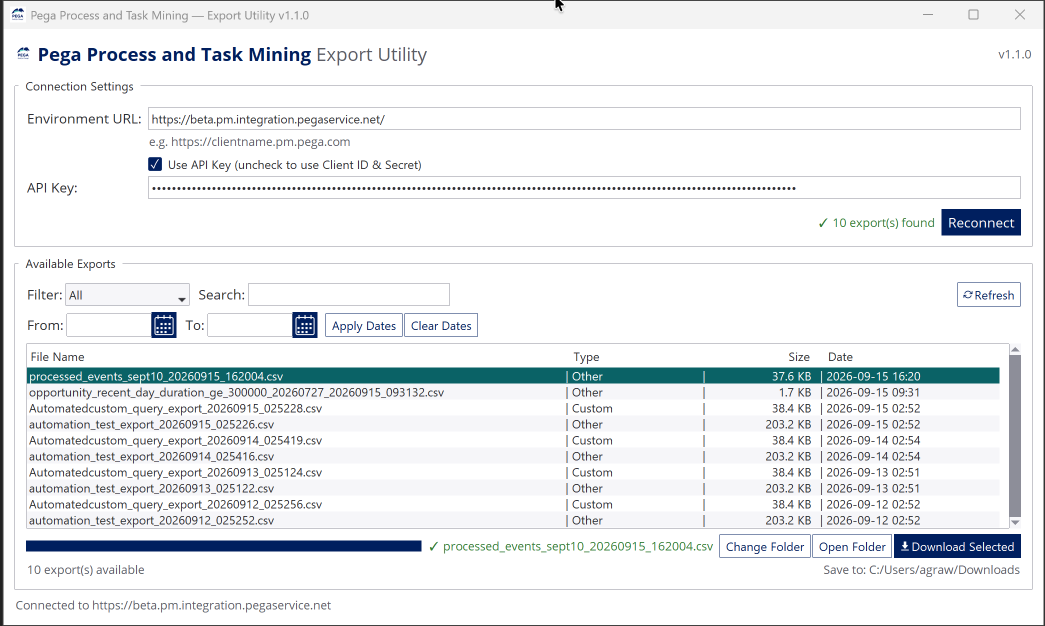Click the Pega app icon in title bar
The width and height of the screenshot is (1045, 626).
(17, 15)
